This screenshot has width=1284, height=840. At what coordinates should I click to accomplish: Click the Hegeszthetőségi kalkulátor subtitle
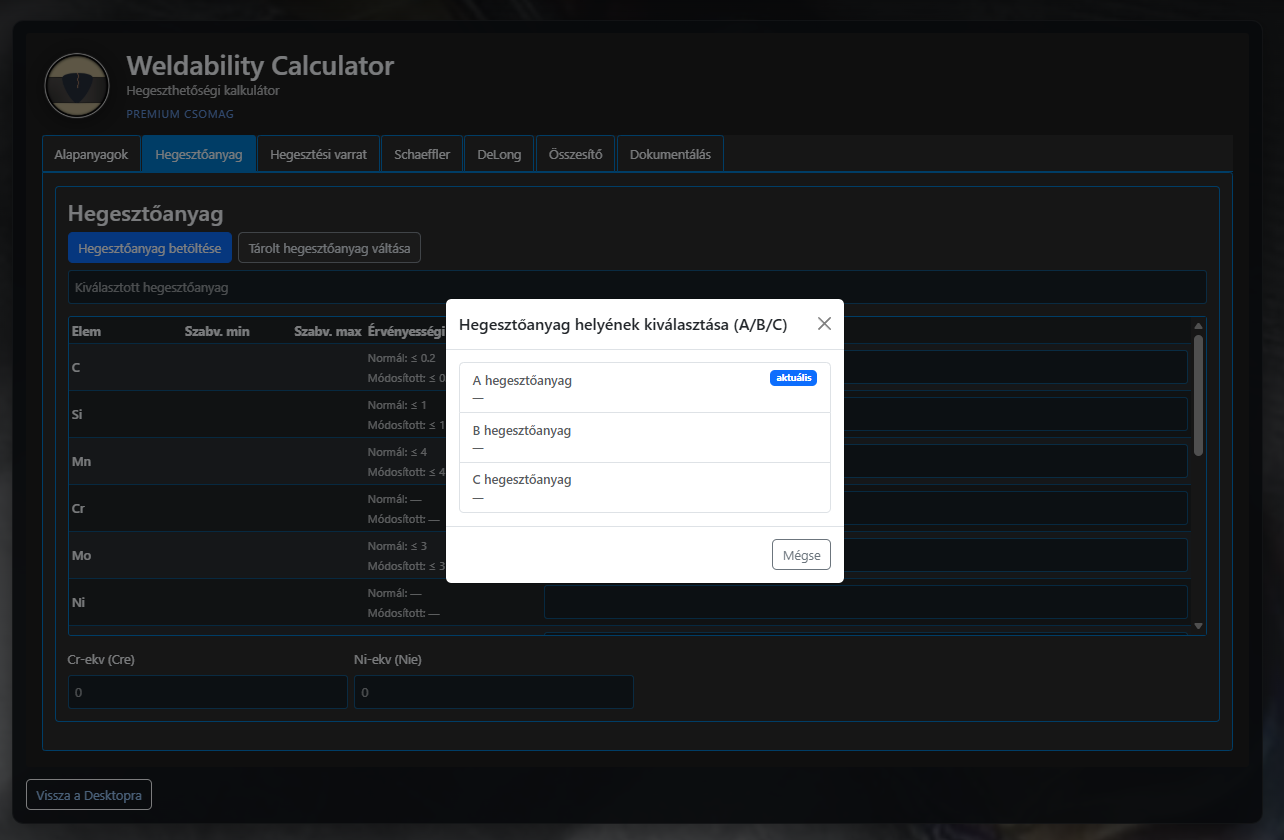[x=203, y=90]
